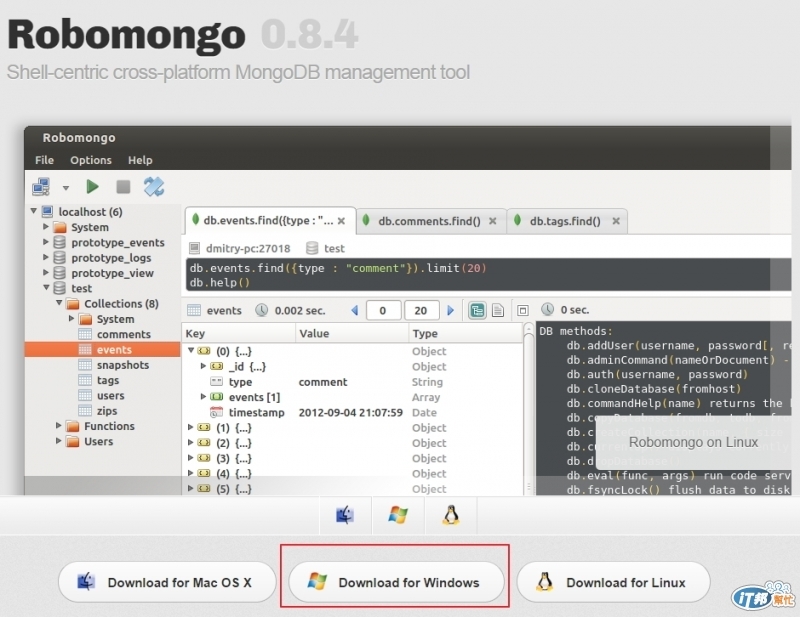Collapse the (0) {...} document row

click(191, 350)
